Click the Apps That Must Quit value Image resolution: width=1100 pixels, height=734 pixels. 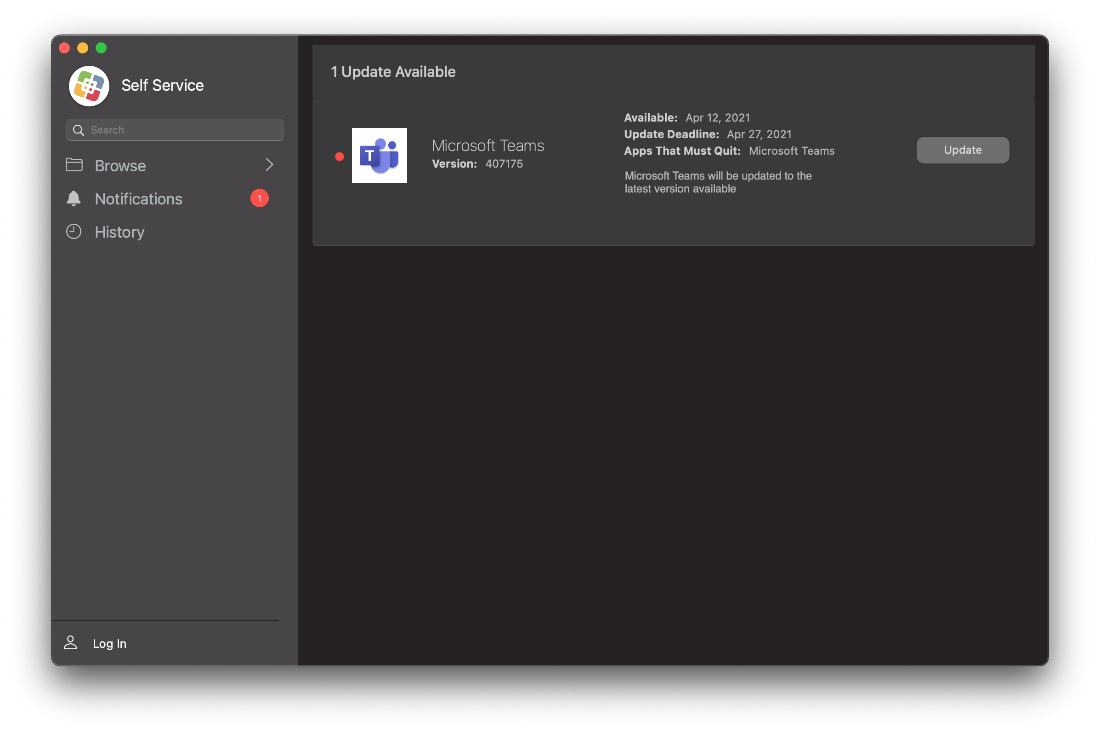(791, 151)
